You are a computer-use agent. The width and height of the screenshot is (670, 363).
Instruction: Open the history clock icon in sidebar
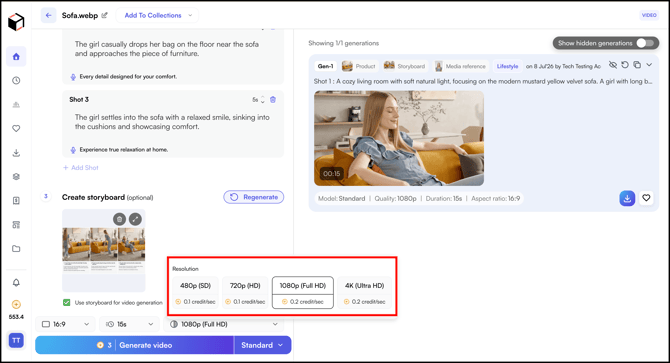pos(16,80)
